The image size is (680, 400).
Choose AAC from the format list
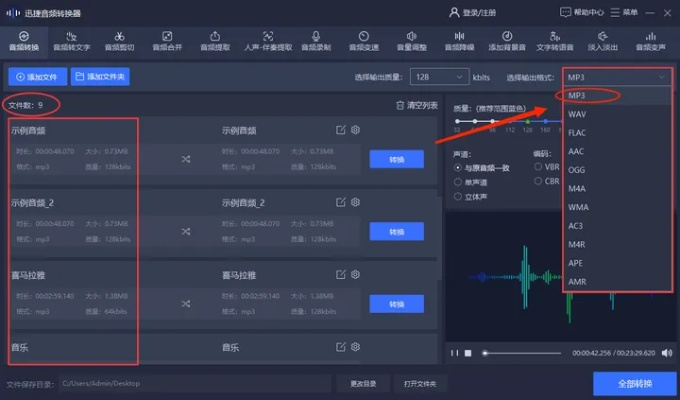point(617,151)
